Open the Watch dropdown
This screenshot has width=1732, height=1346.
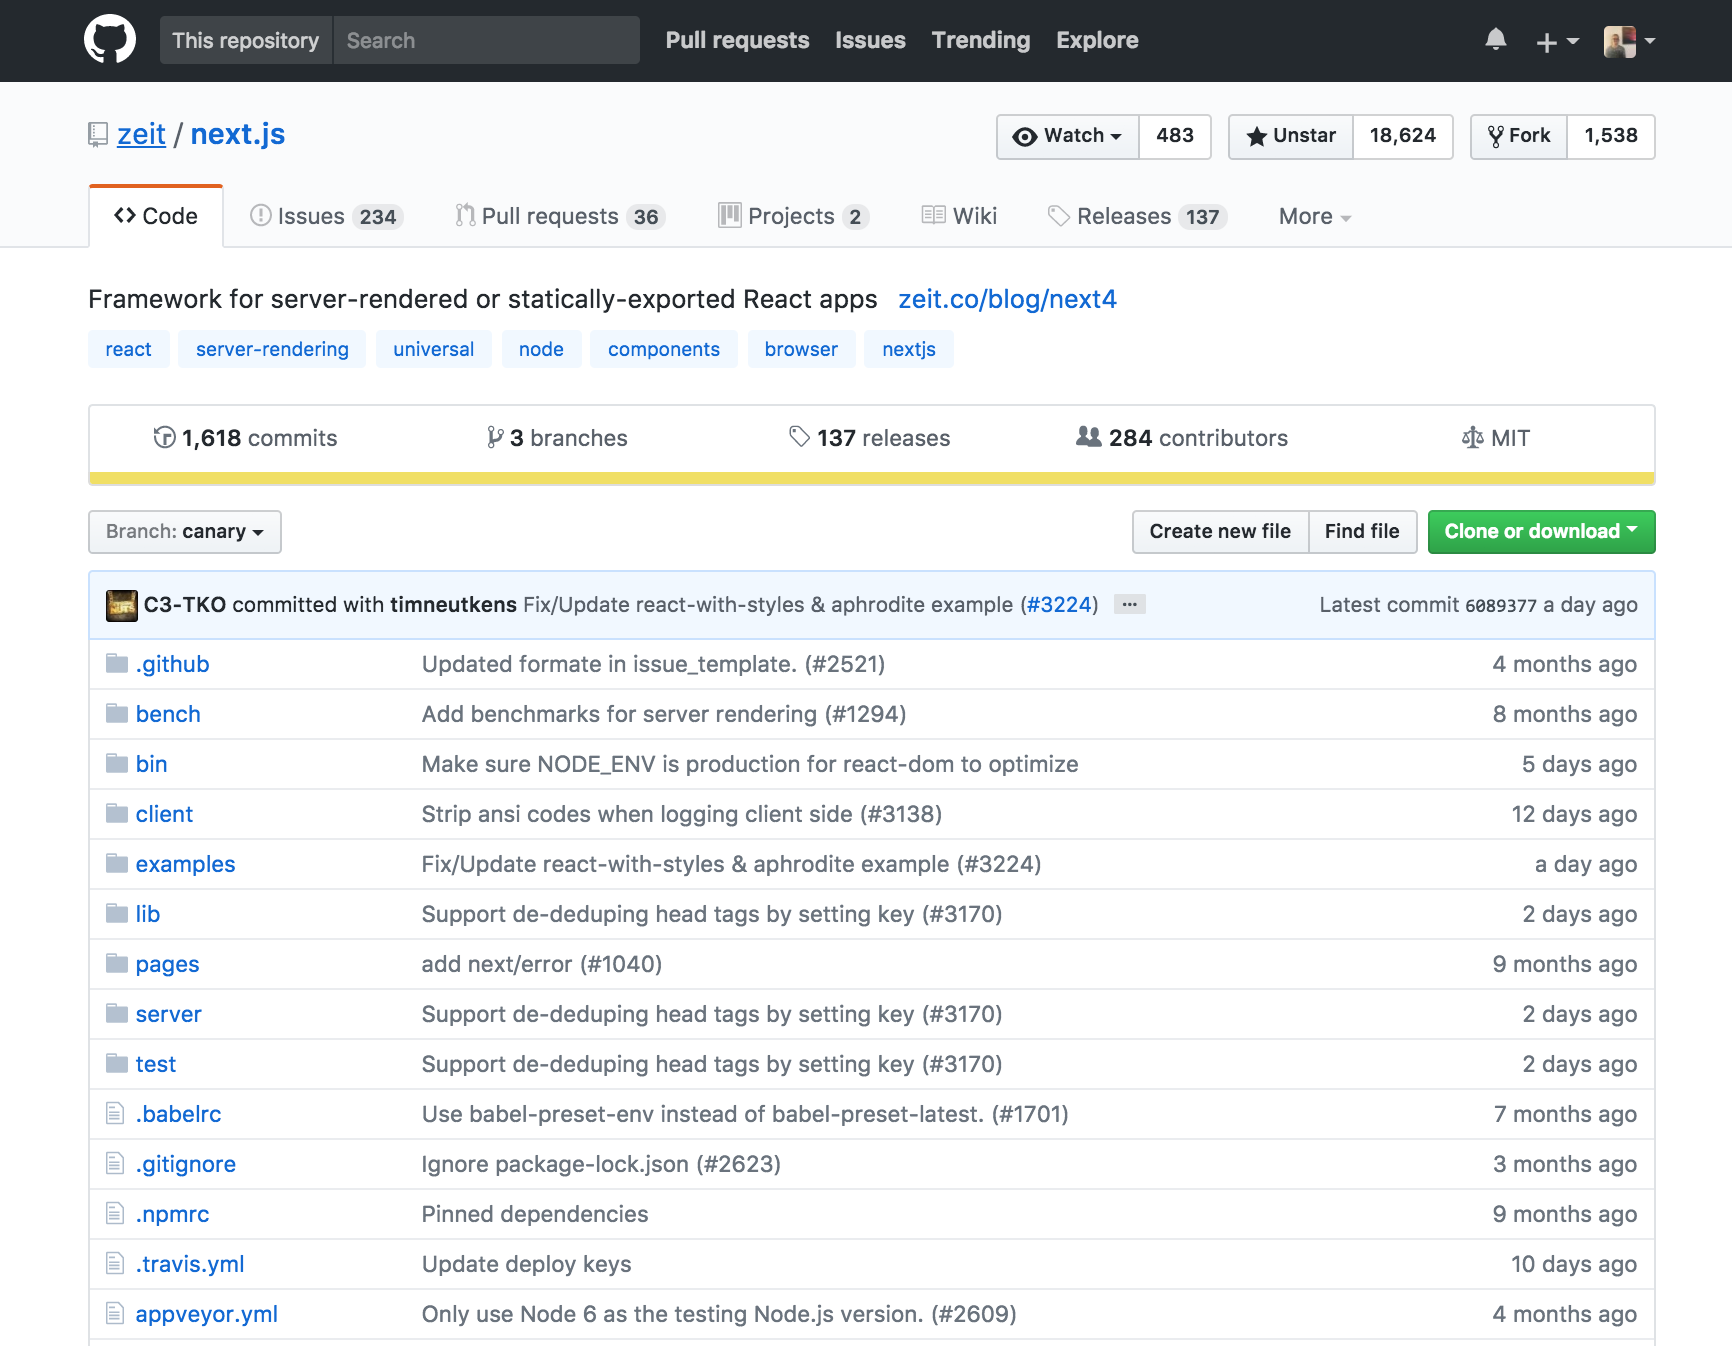click(1068, 136)
